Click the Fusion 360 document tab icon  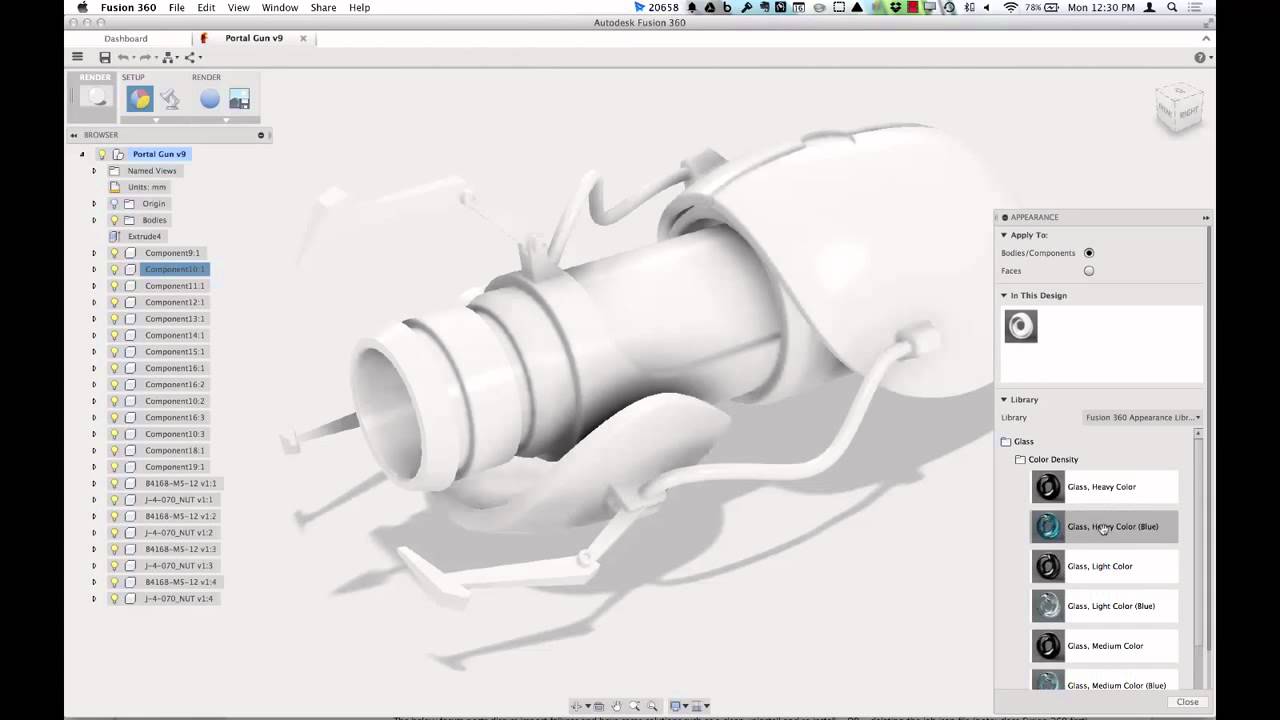[204, 38]
